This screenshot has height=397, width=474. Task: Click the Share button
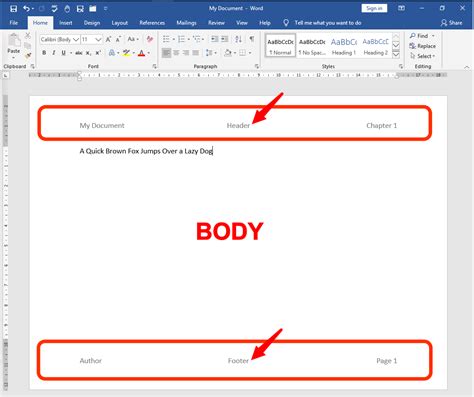[452, 23]
